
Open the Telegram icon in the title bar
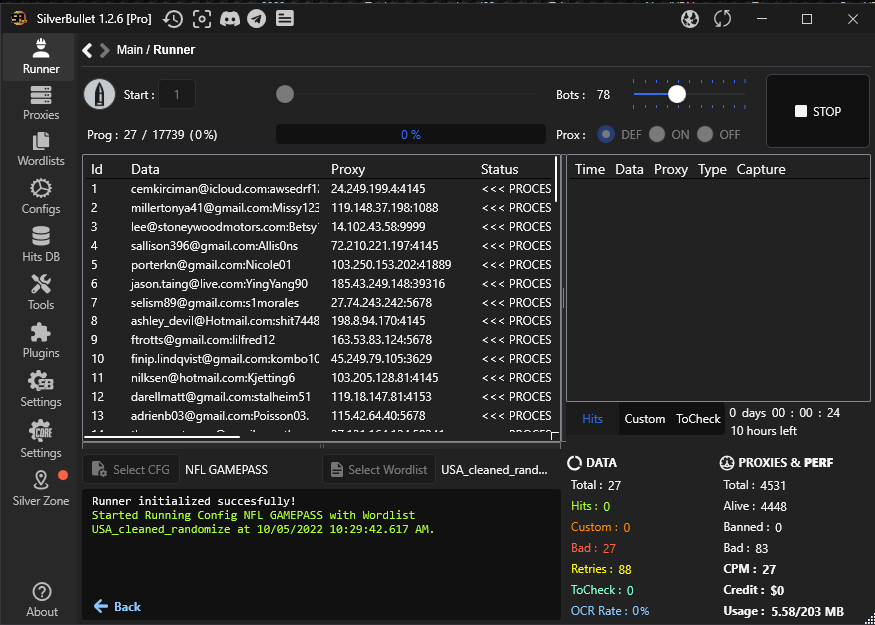(257, 19)
